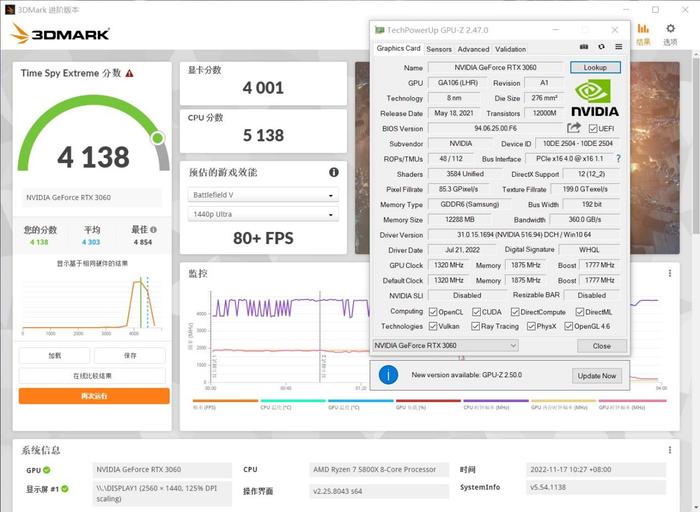Image resolution: width=700 pixels, height=512 pixels.
Task: Click the Driver Version field
Action: (x=524, y=234)
